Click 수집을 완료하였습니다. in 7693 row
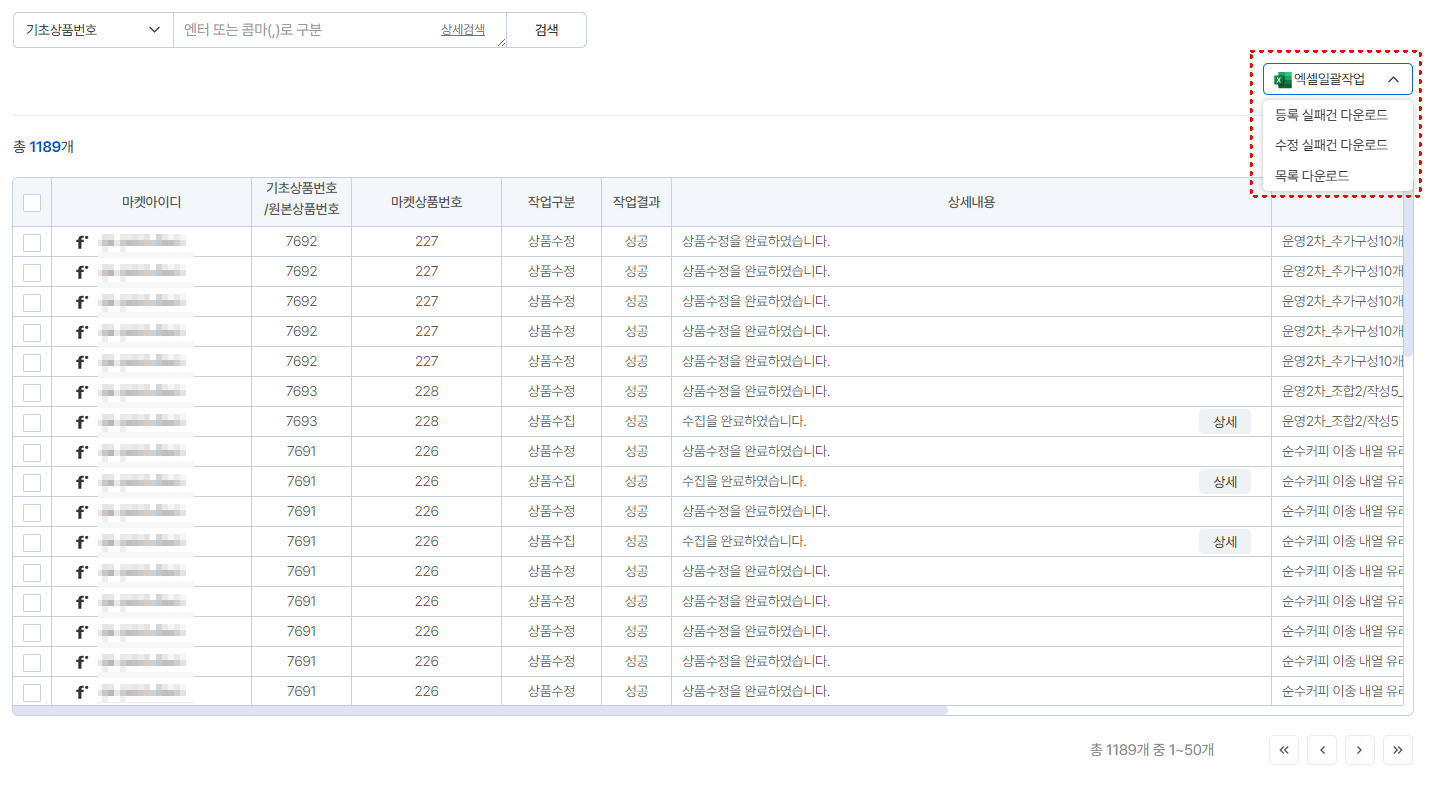The image size is (1430, 786). point(744,422)
